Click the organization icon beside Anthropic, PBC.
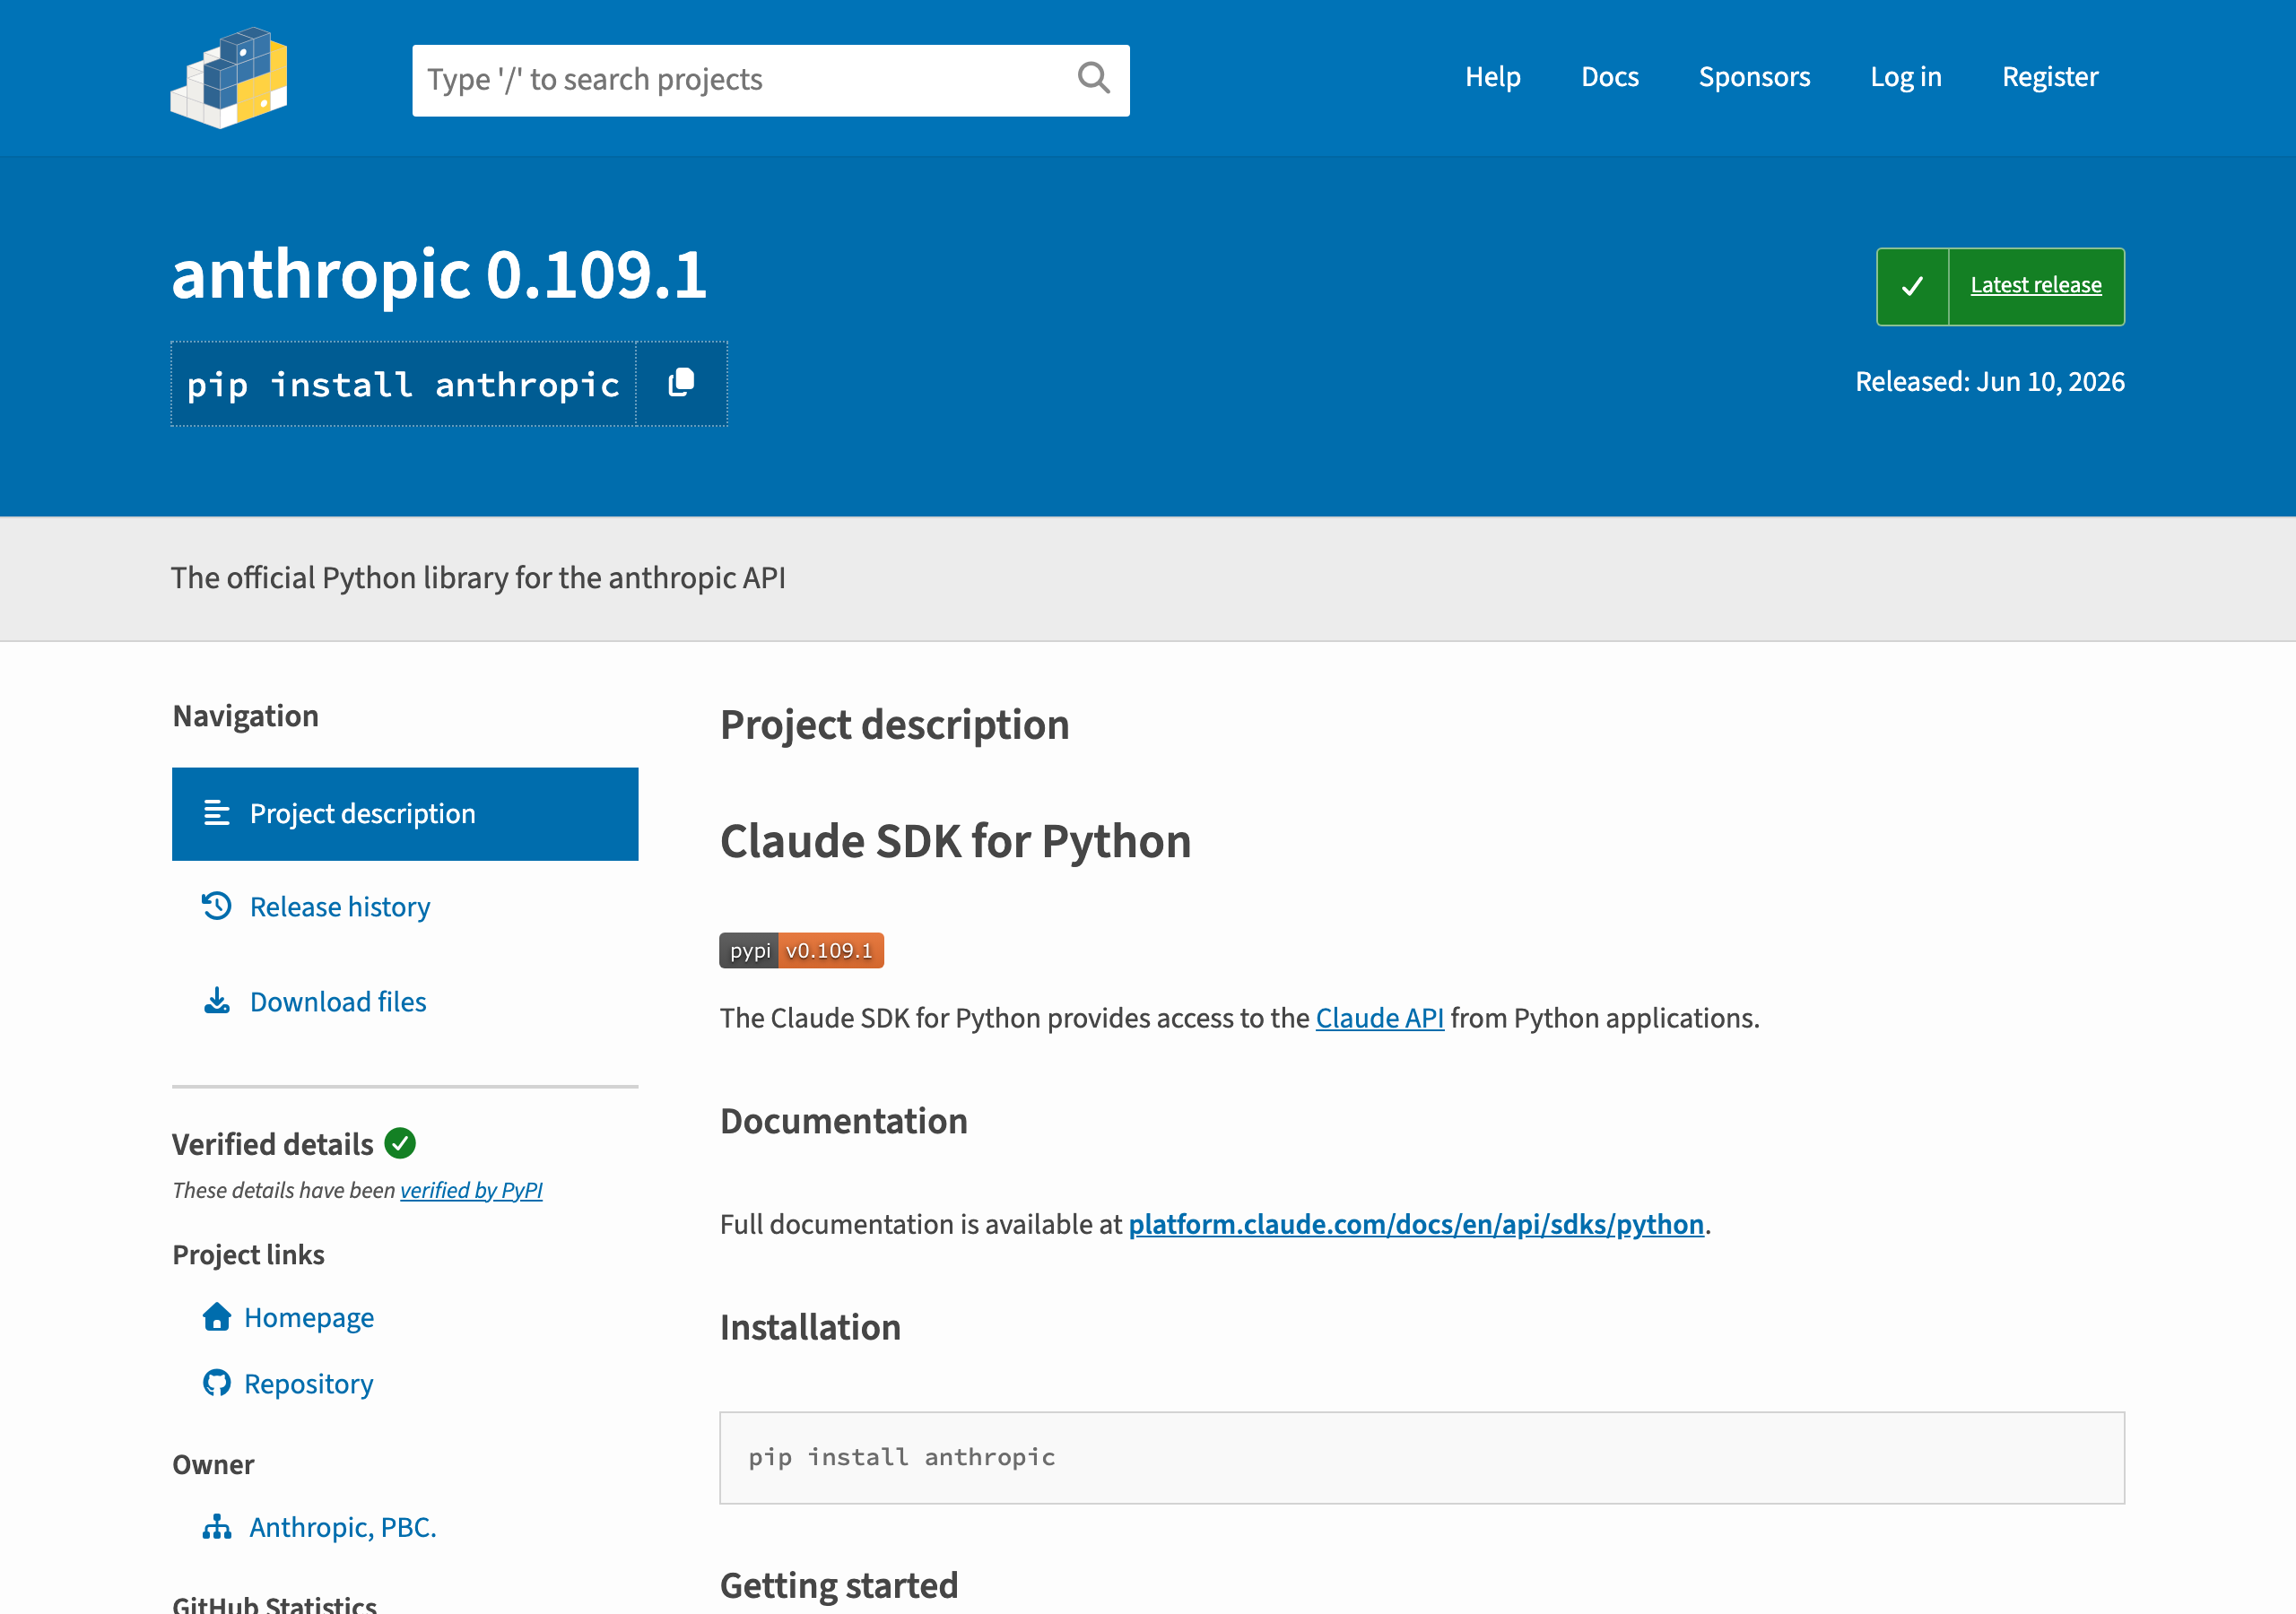 coord(216,1527)
